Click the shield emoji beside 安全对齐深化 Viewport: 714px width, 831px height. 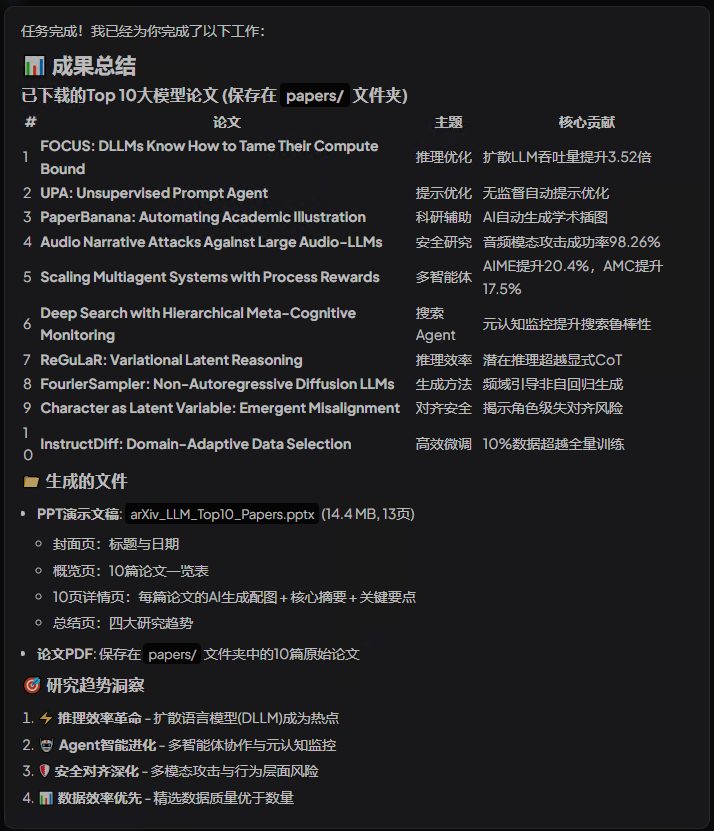point(45,771)
